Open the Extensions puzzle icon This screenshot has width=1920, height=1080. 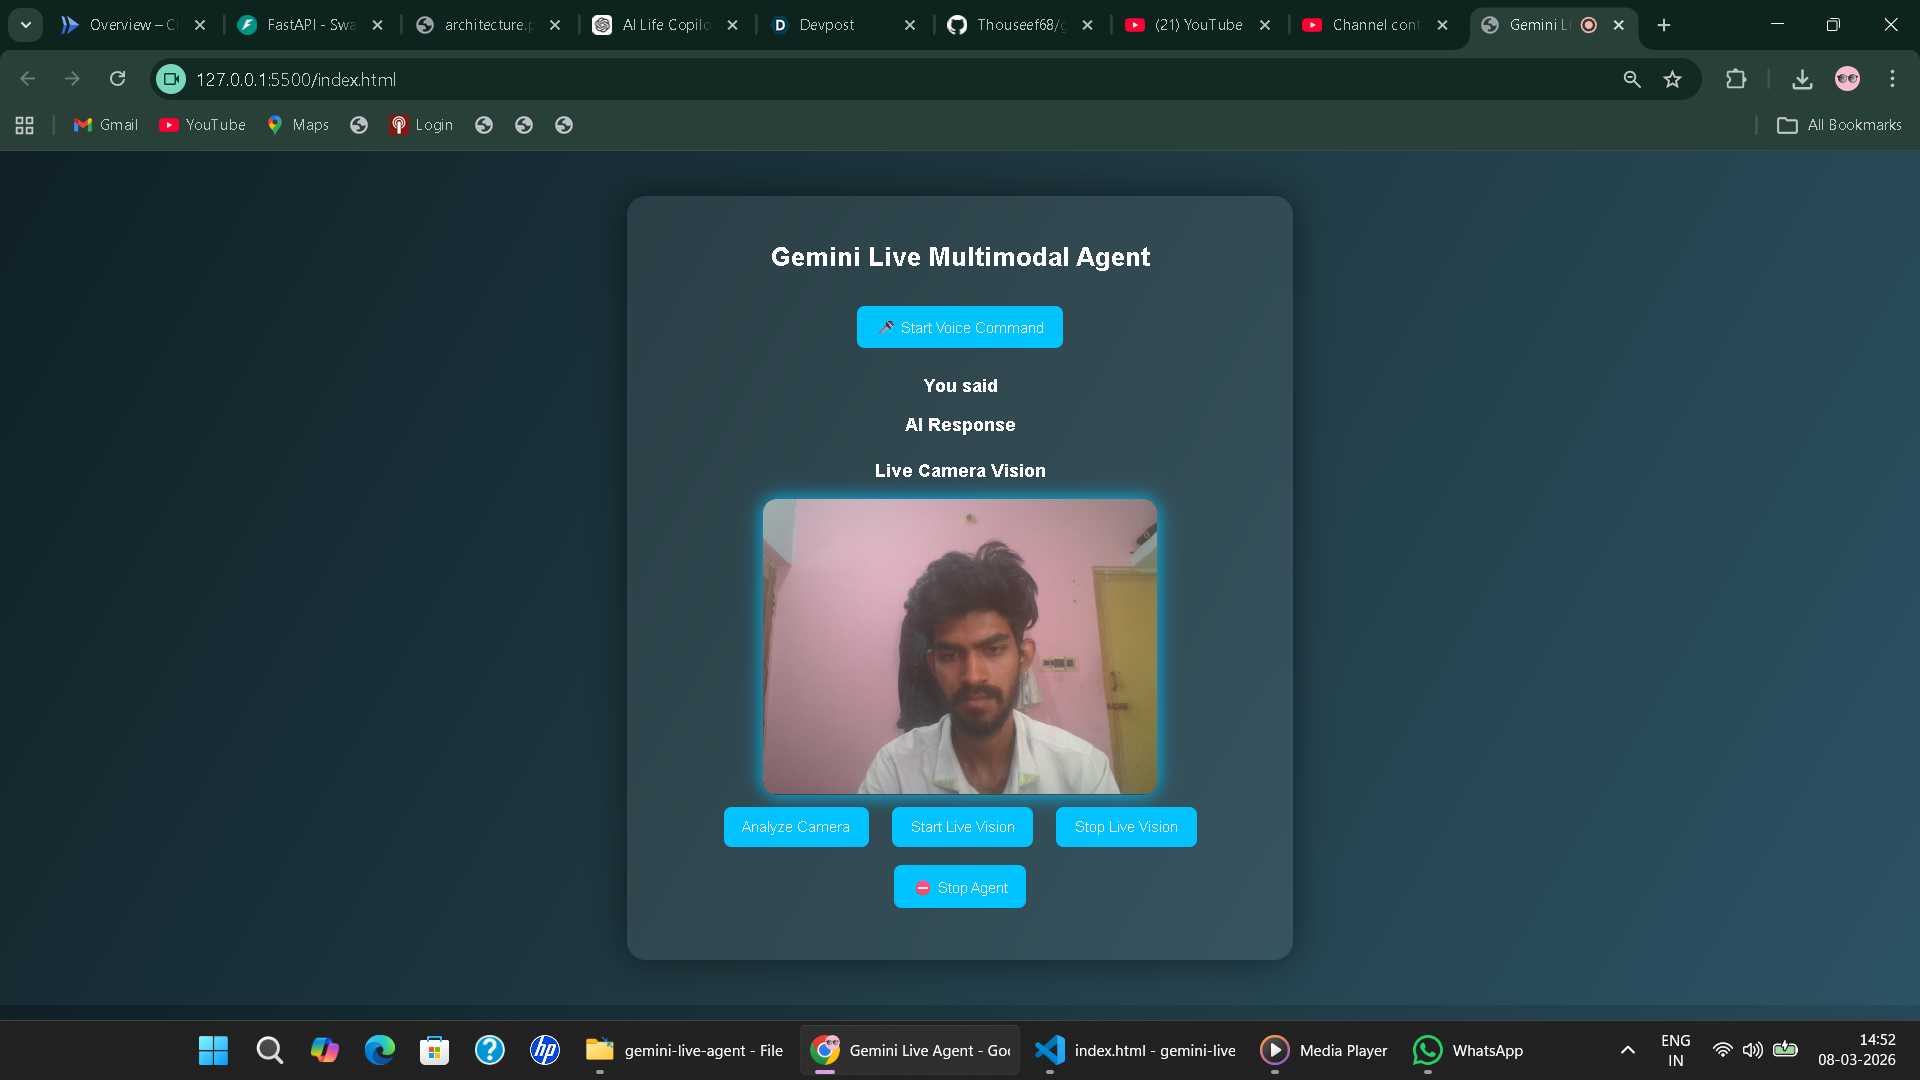click(1736, 79)
